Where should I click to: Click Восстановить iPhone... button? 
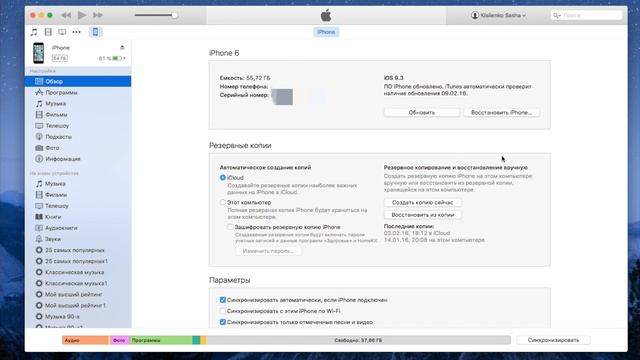point(501,112)
